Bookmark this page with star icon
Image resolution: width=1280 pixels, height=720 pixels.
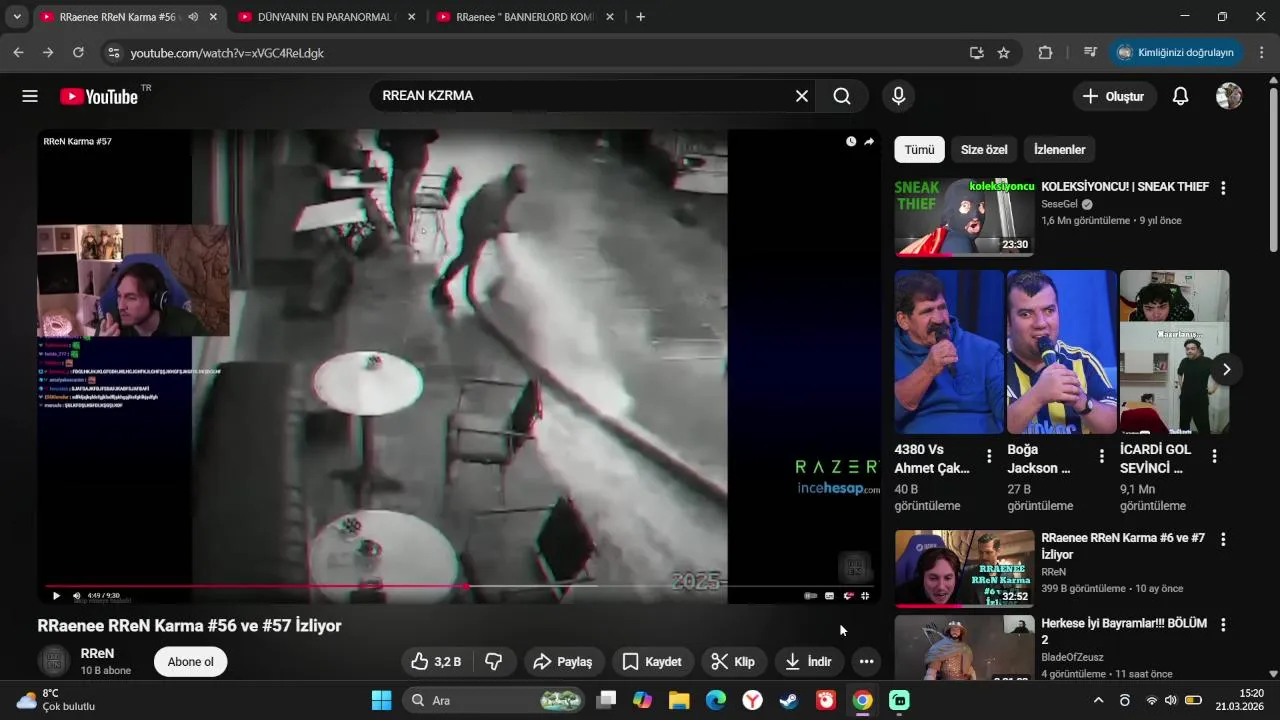[x=1004, y=53]
